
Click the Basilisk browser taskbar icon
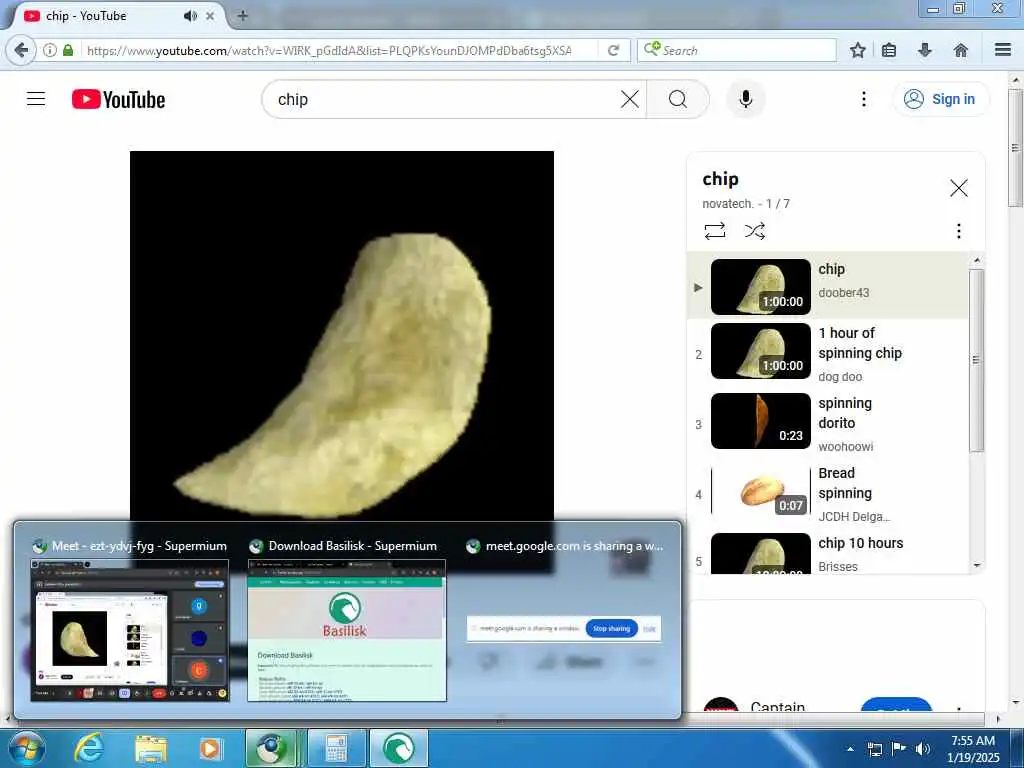pos(398,748)
